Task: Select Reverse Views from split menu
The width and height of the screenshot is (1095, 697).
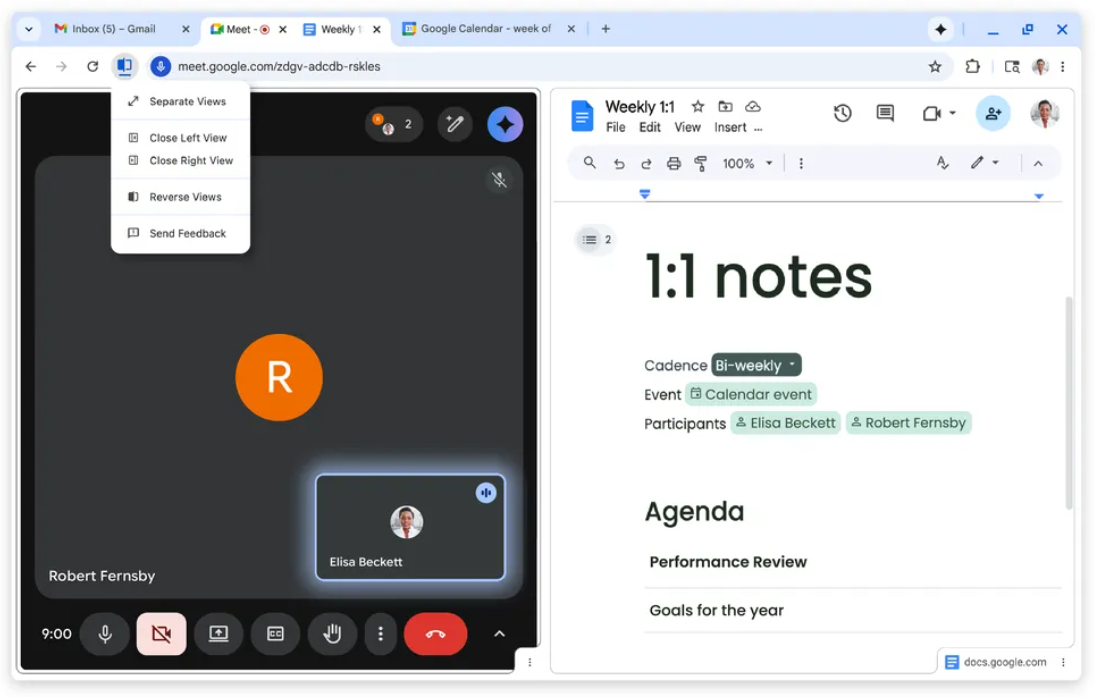Action: tap(185, 197)
